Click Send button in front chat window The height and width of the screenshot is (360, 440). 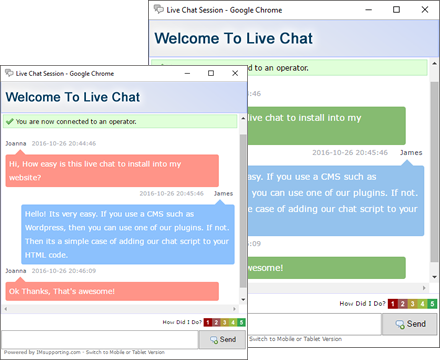(x=222, y=340)
